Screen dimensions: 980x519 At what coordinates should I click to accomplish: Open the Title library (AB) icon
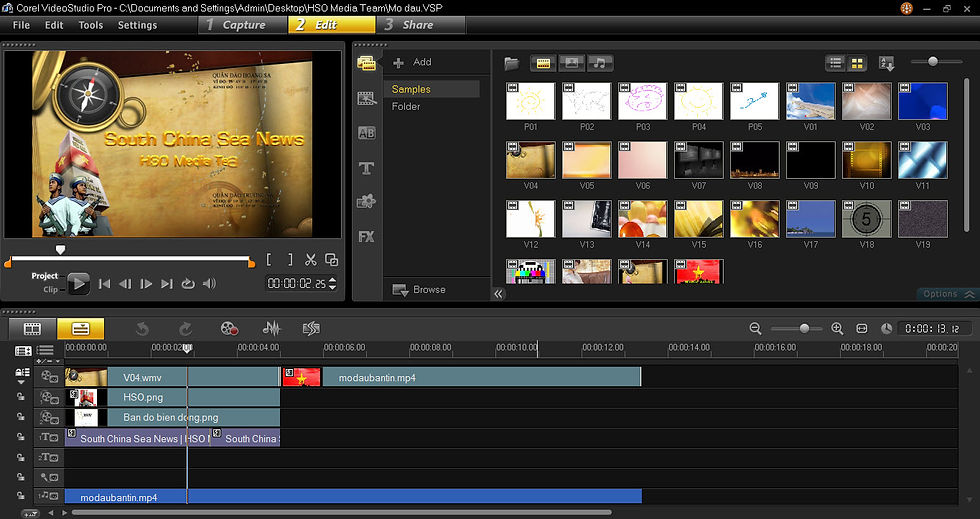click(366, 133)
